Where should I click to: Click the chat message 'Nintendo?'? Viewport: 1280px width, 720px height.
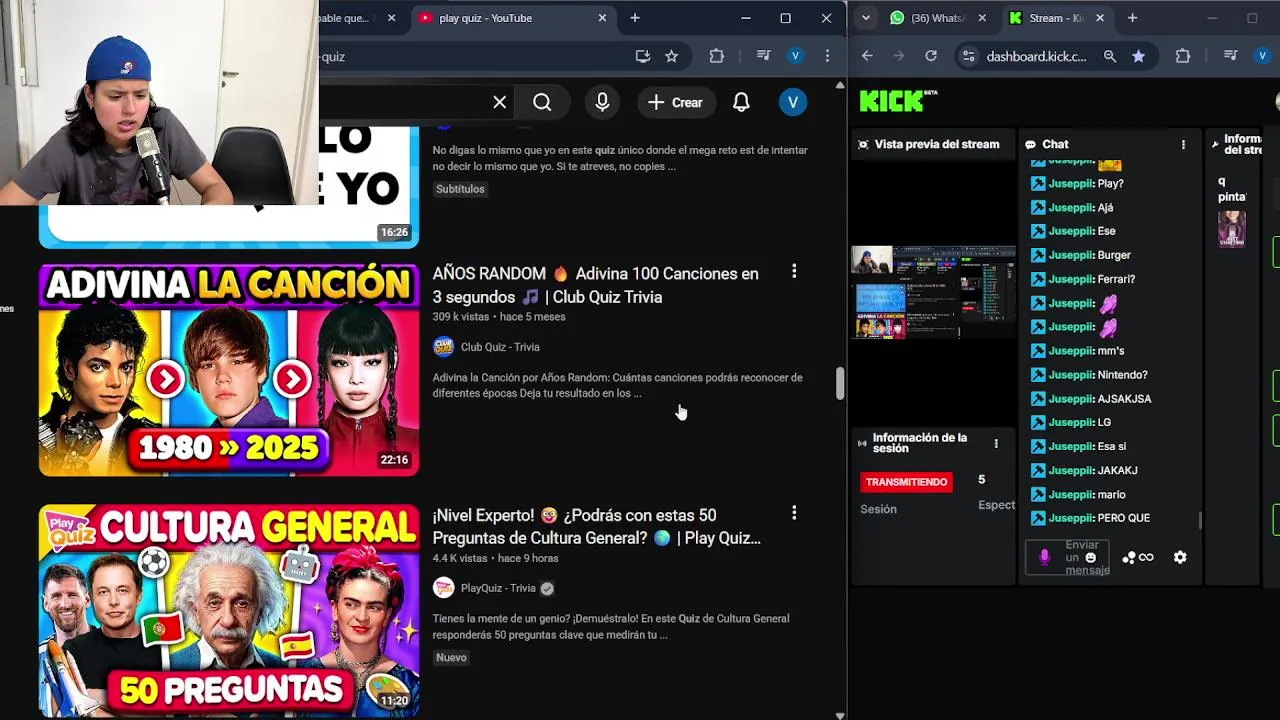click(1122, 375)
